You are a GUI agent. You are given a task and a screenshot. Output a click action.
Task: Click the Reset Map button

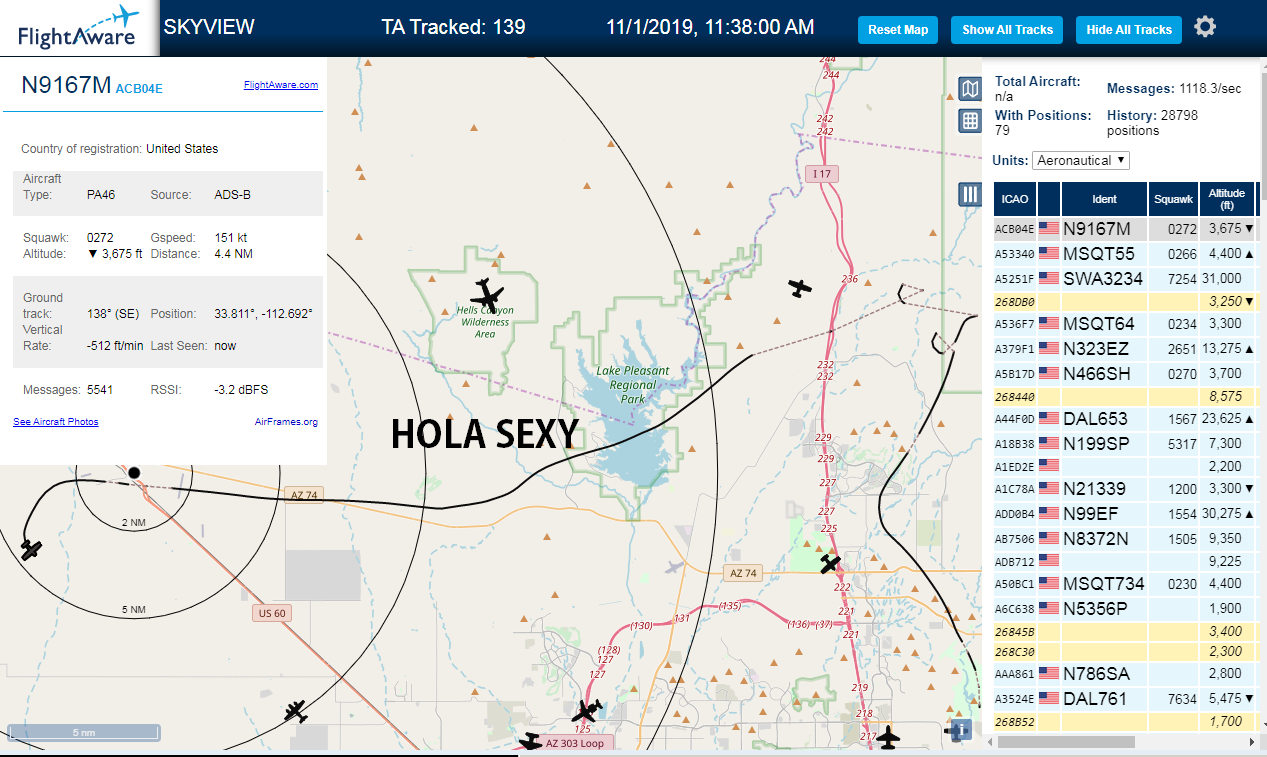click(x=898, y=30)
